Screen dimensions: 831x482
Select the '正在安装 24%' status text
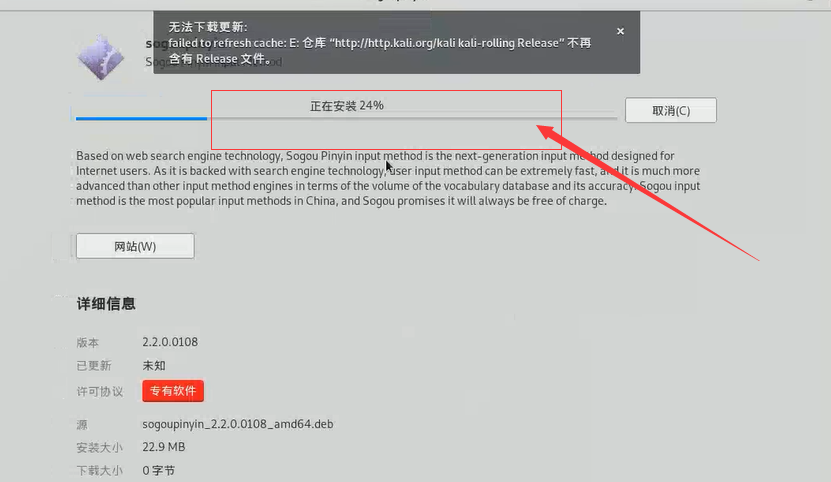tap(347, 106)
